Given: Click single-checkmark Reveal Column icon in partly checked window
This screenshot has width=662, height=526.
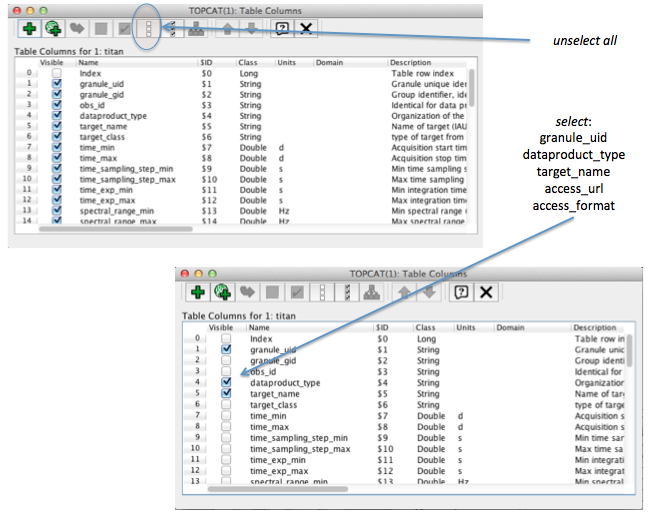Looking at the screenshot, I should [x=297, y=292].
